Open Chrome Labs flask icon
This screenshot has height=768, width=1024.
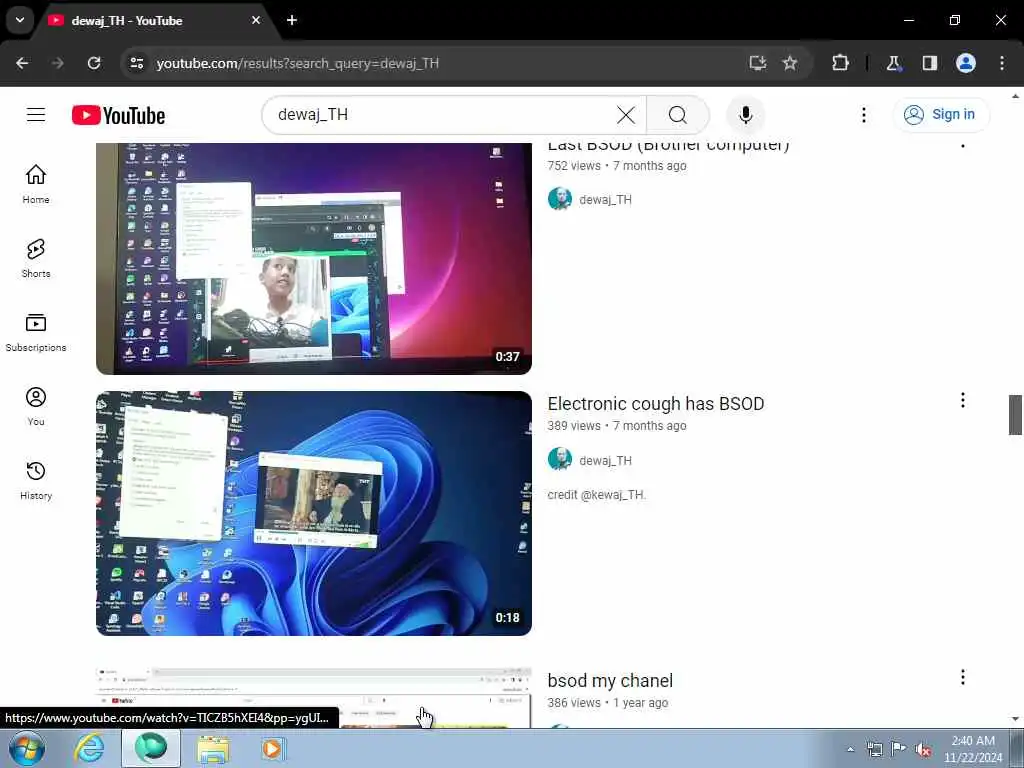tap(893, 63)
